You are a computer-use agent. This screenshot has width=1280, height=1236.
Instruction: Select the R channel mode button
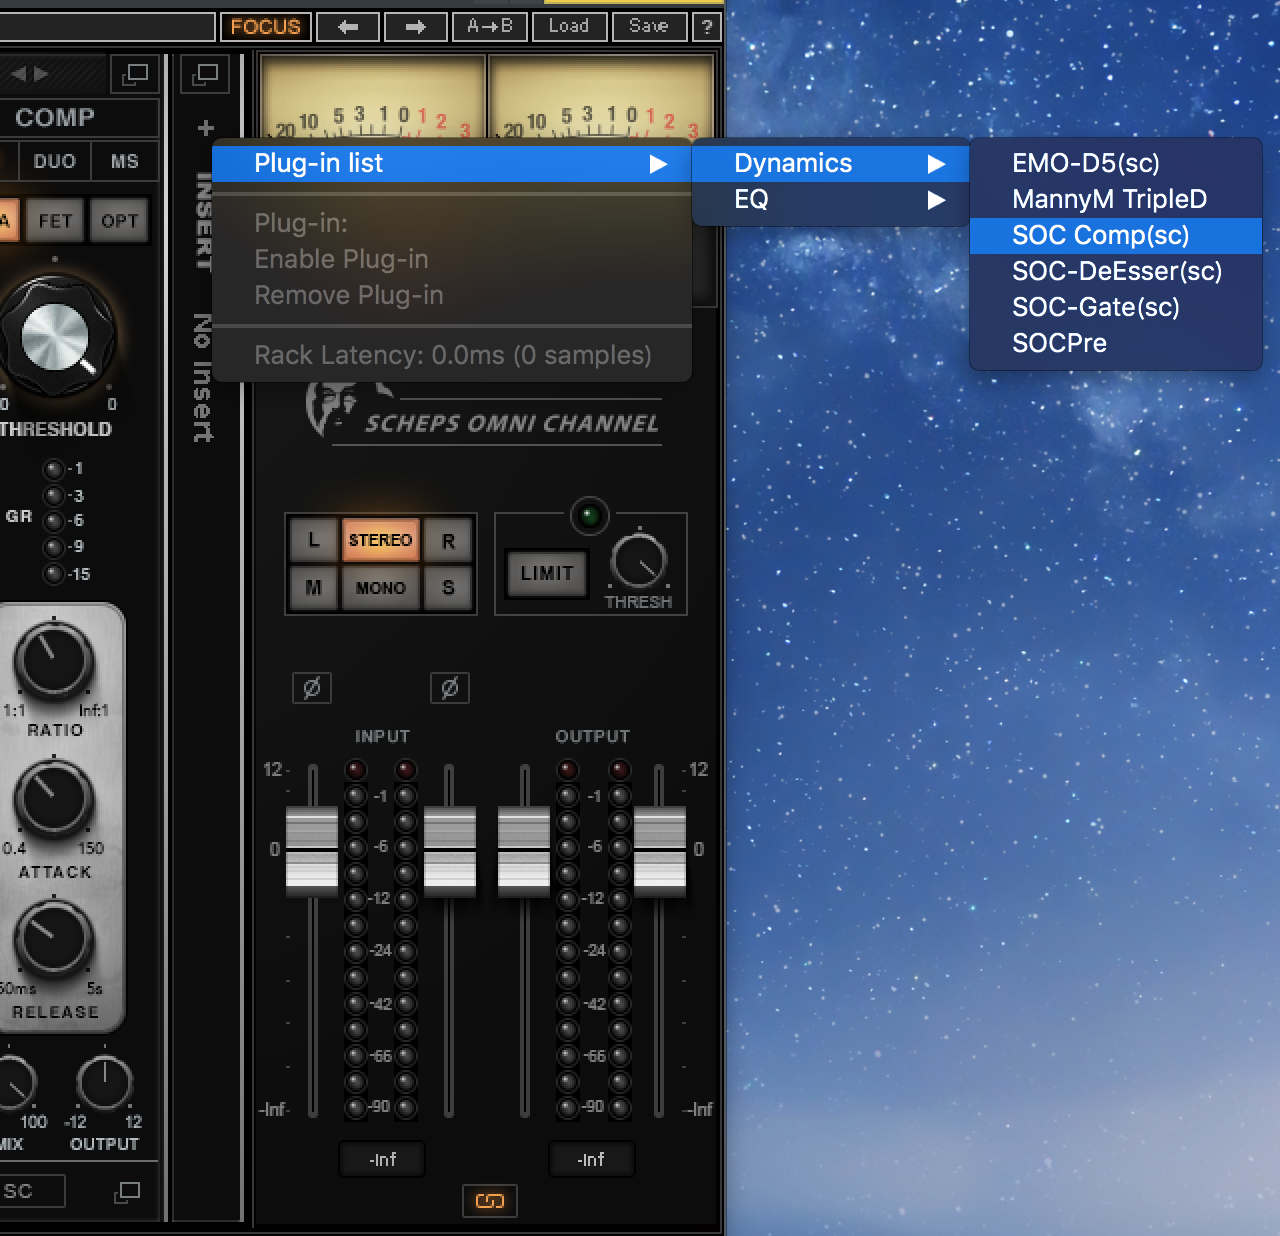pos(448,540)
